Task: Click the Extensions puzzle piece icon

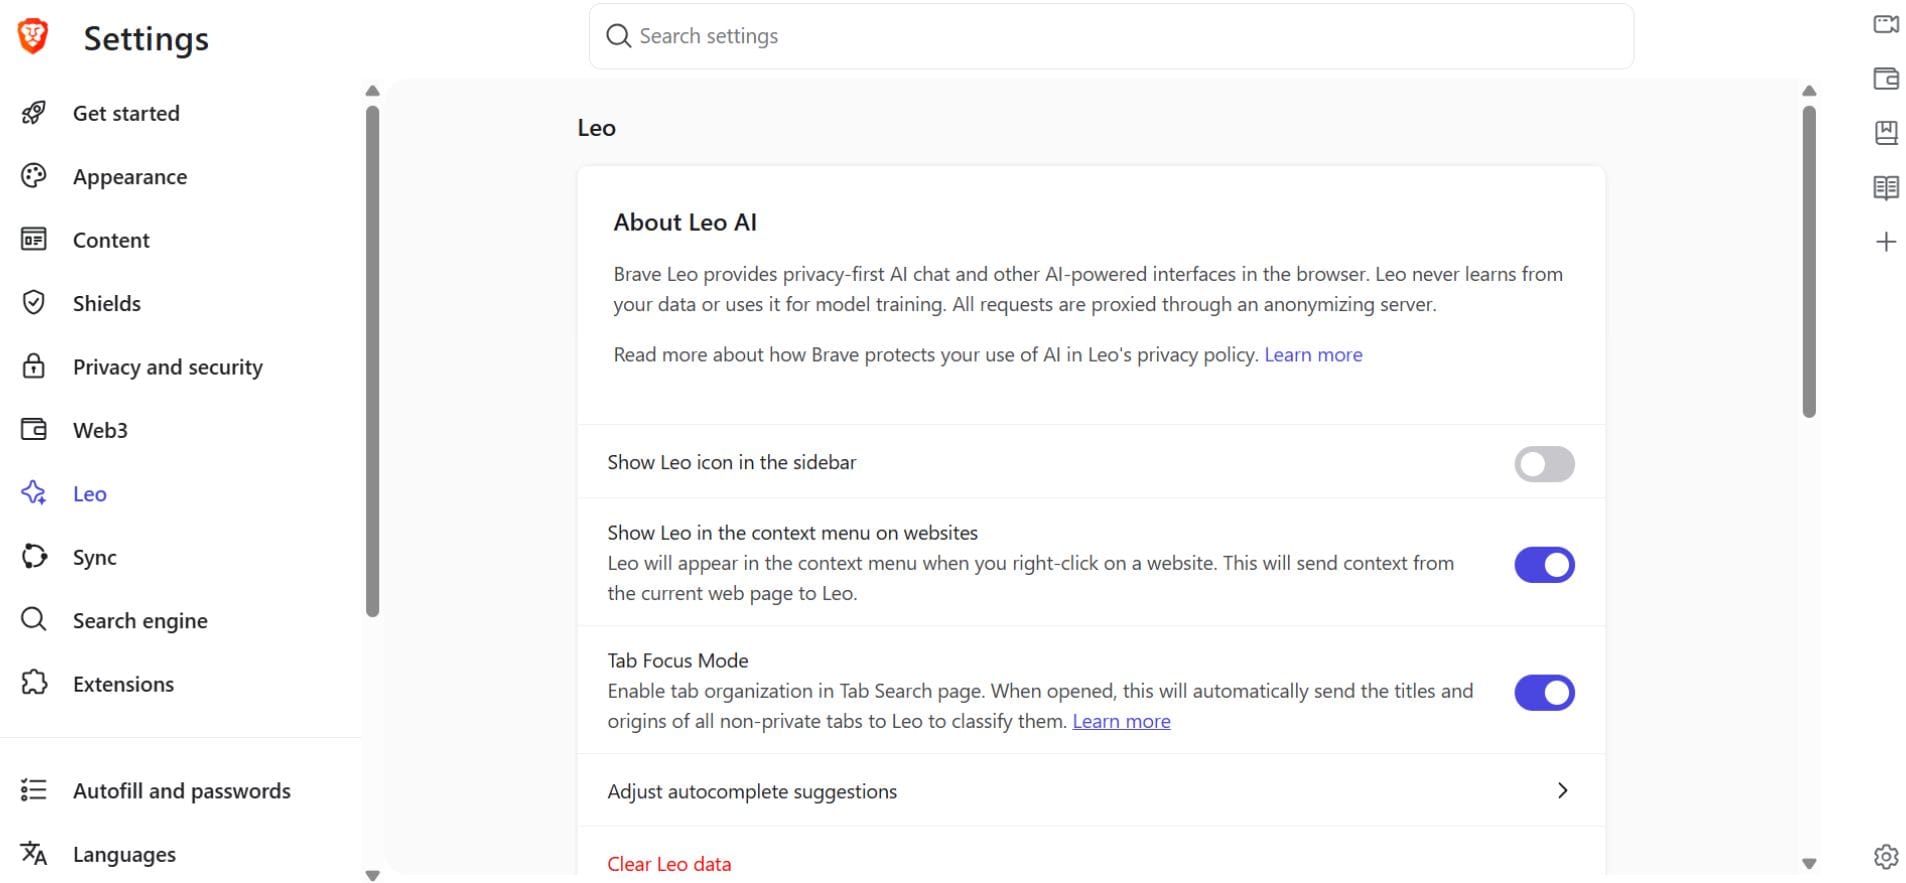Action: (x=34, y=683)
